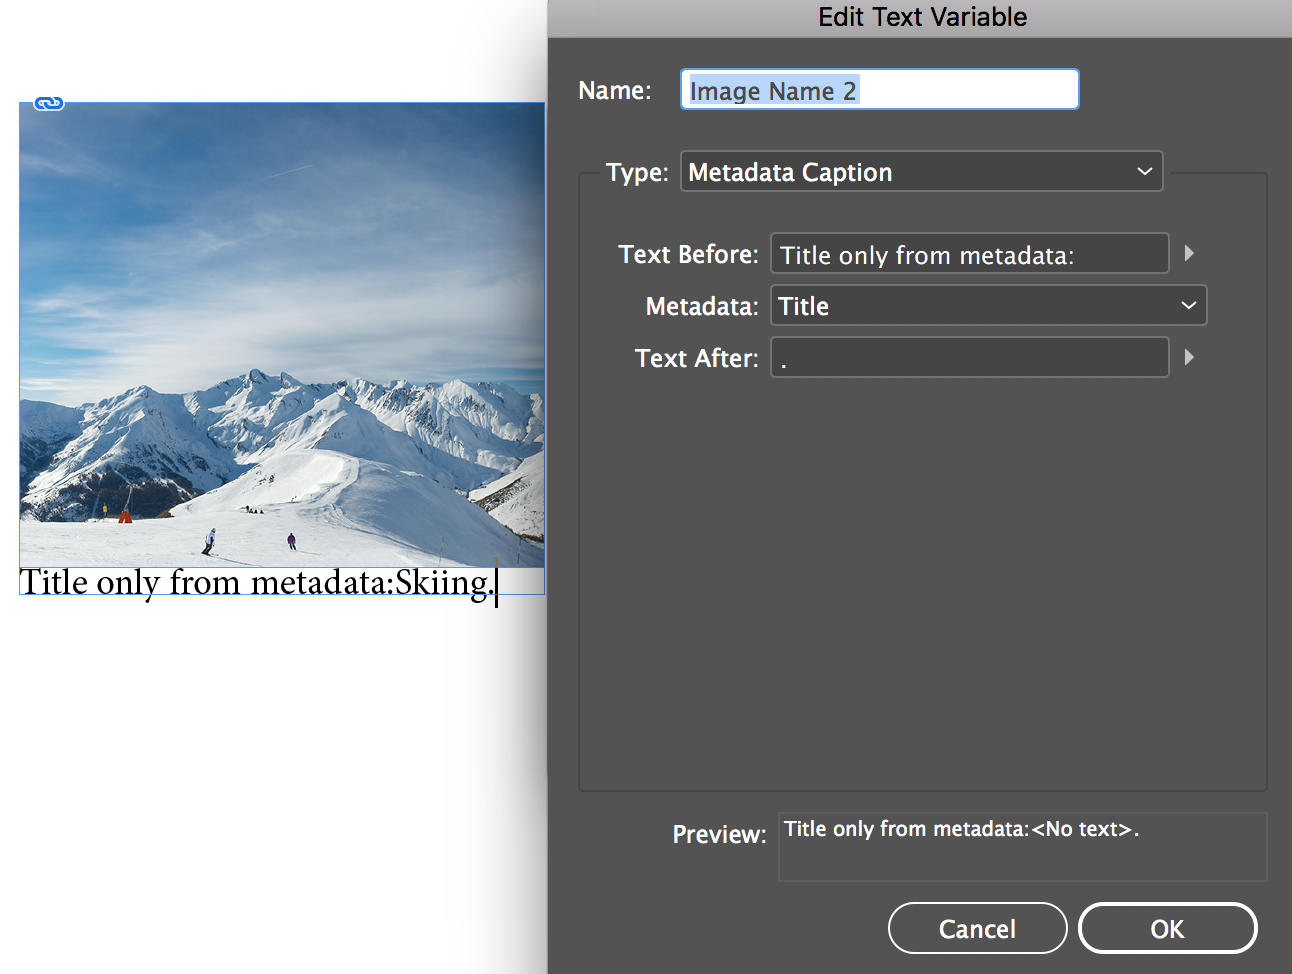Click the 'Name:' label

615,90
